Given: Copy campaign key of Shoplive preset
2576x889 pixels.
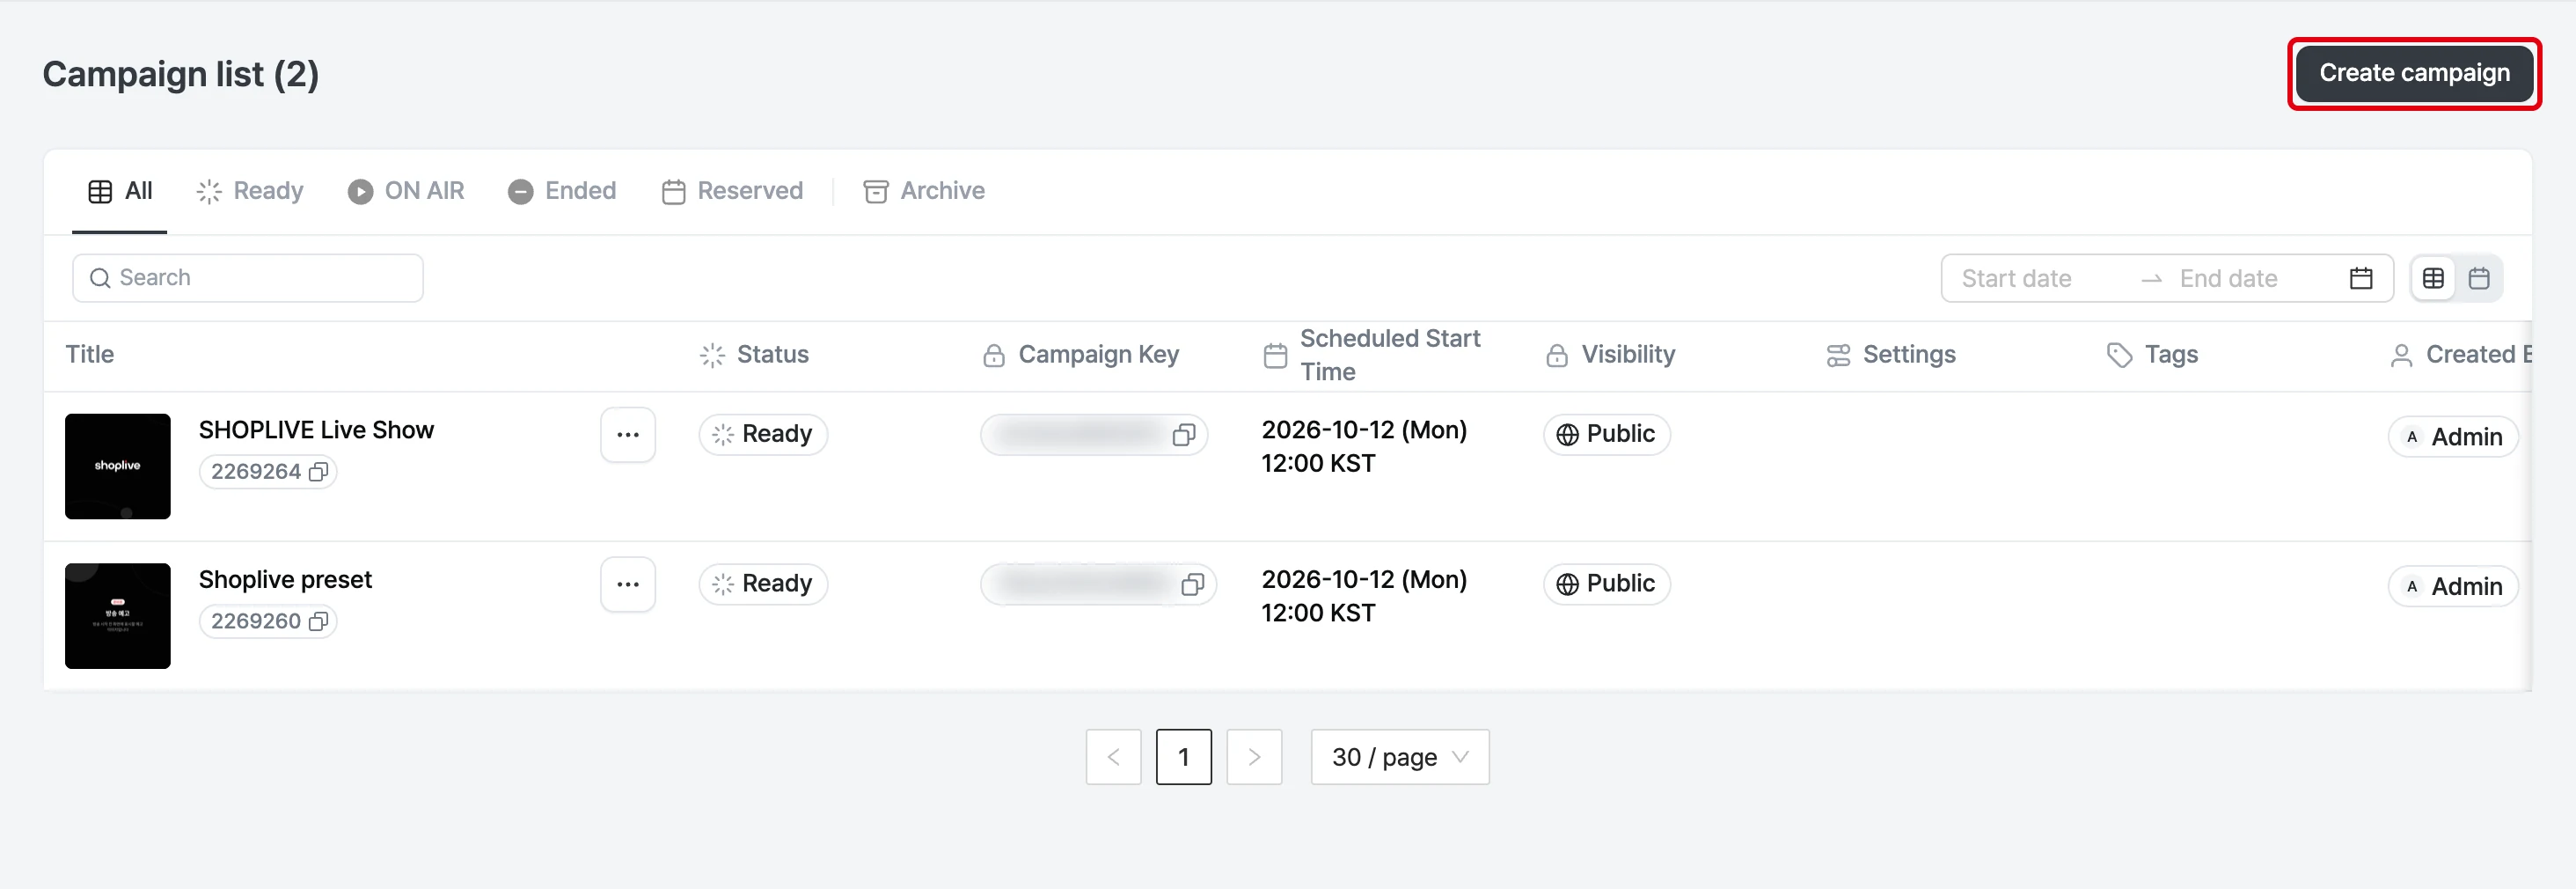Looking at the screenshot, I should coord(1193,585).
